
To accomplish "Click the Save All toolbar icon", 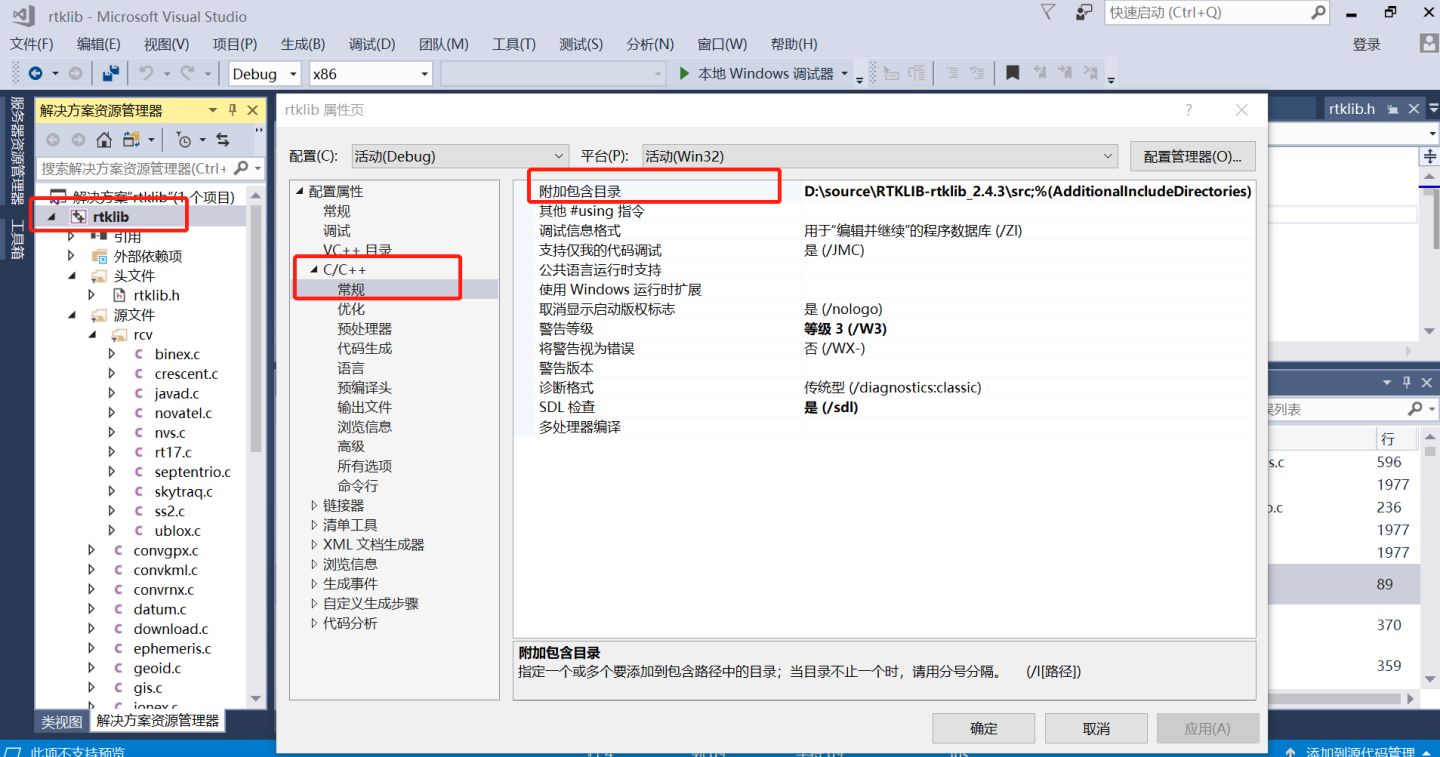I will [x=110, y=73].
